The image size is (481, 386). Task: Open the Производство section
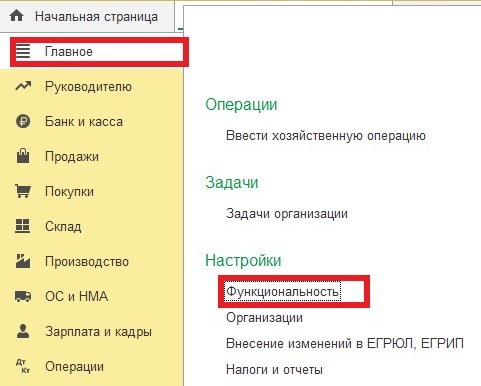coord(87,262)
